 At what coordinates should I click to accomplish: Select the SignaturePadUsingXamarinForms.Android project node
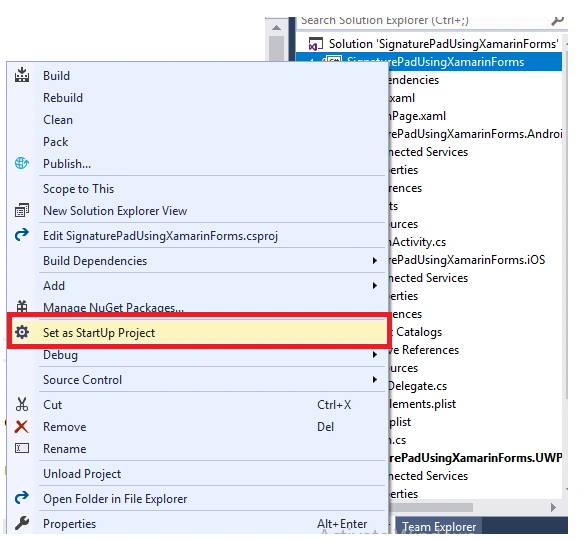coord(475,134)
